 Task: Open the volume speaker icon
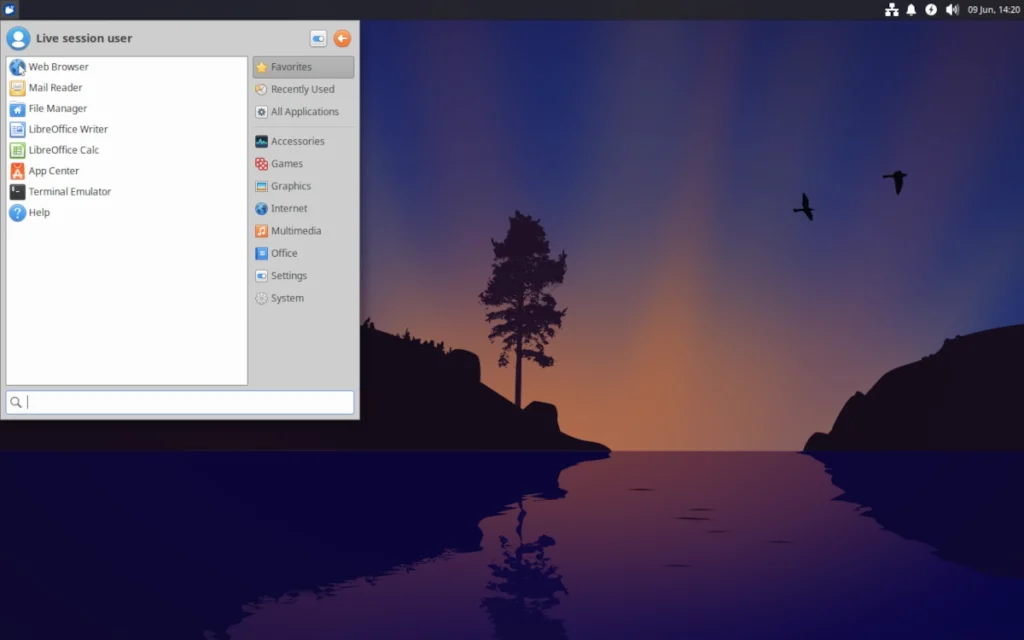tap(952, 10)
